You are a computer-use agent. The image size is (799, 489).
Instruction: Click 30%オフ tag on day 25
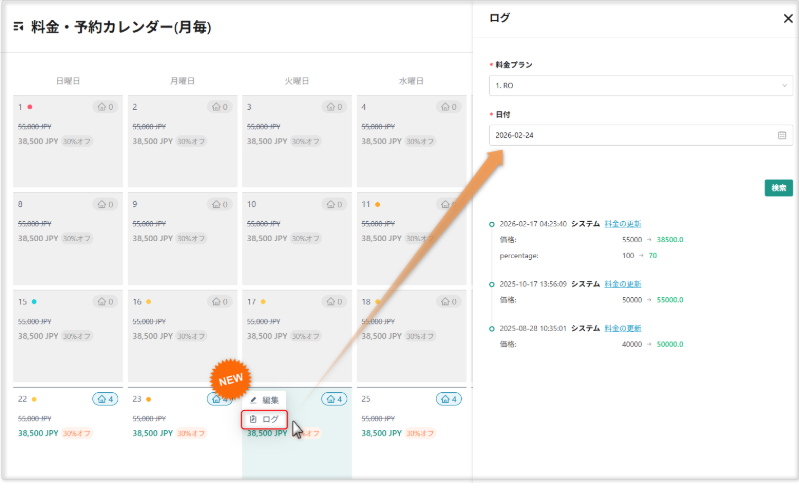point(420,433)
